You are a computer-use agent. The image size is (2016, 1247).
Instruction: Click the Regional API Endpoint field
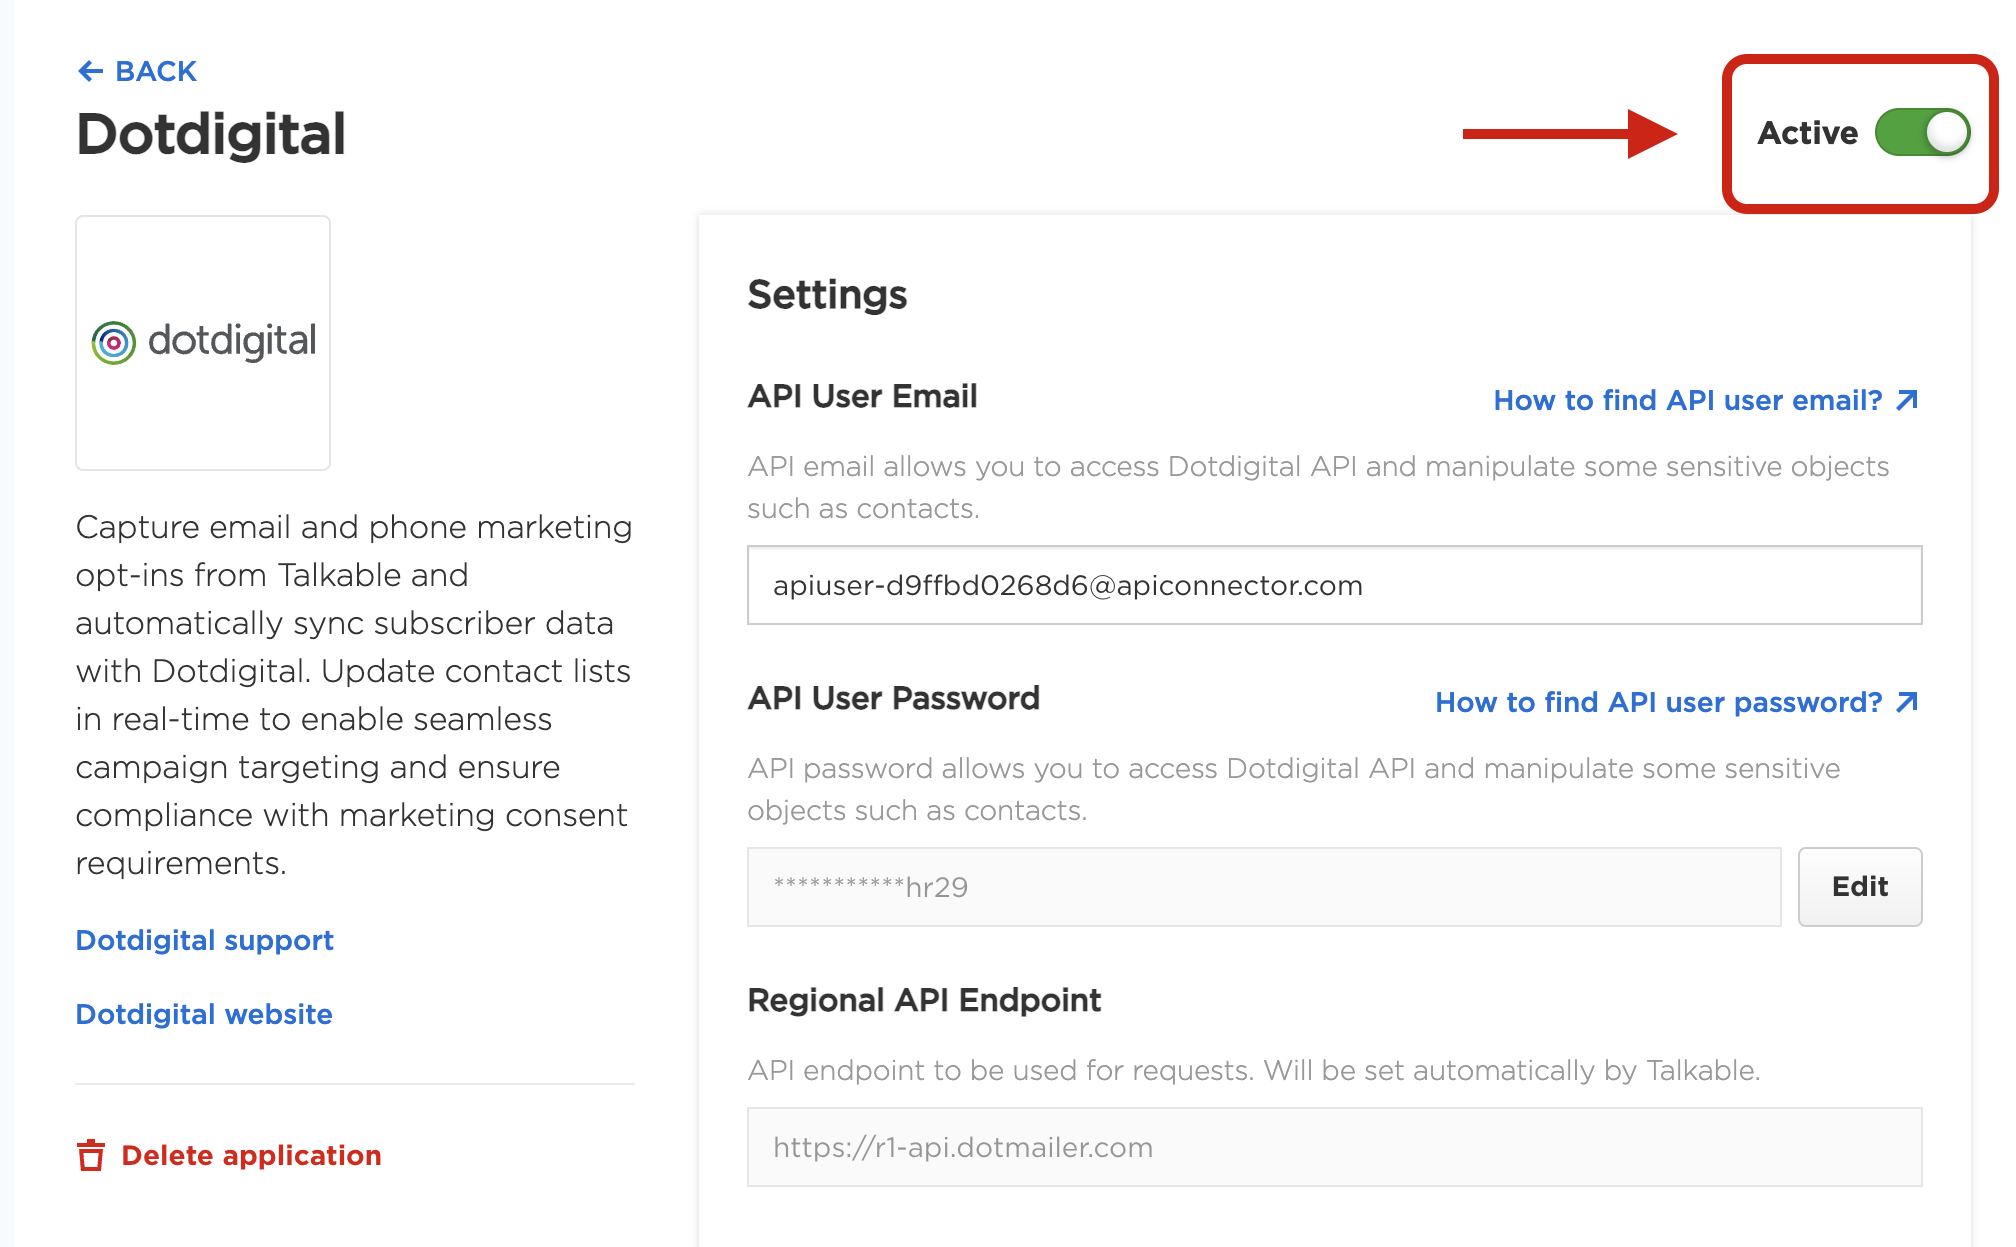[x=1334, y=1147]
